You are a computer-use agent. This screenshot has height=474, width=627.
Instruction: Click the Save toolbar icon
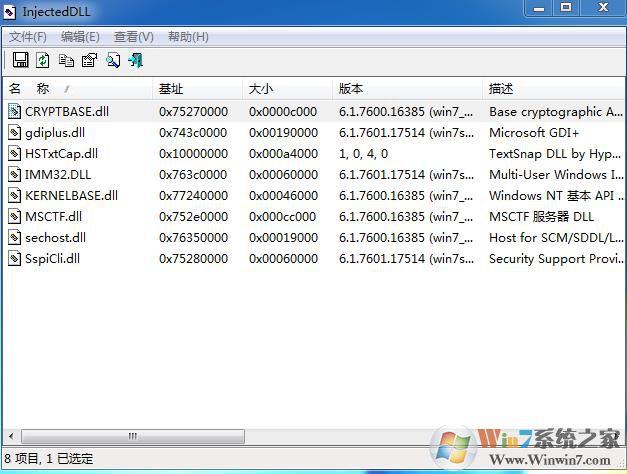point(20,61)
